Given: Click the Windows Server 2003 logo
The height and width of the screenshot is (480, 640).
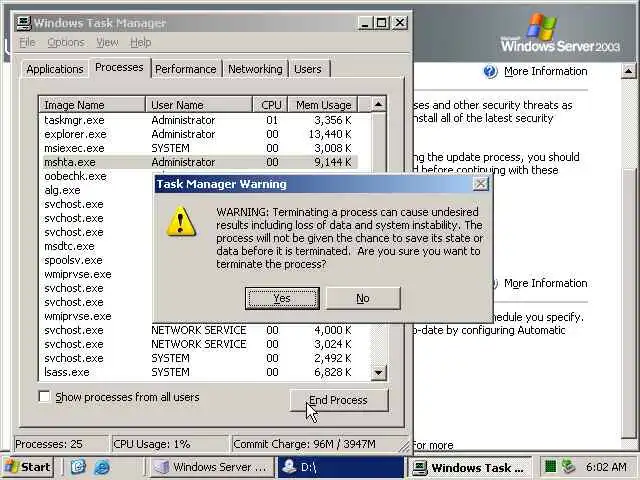Looking at the screenshot, I should pos(560,33).
